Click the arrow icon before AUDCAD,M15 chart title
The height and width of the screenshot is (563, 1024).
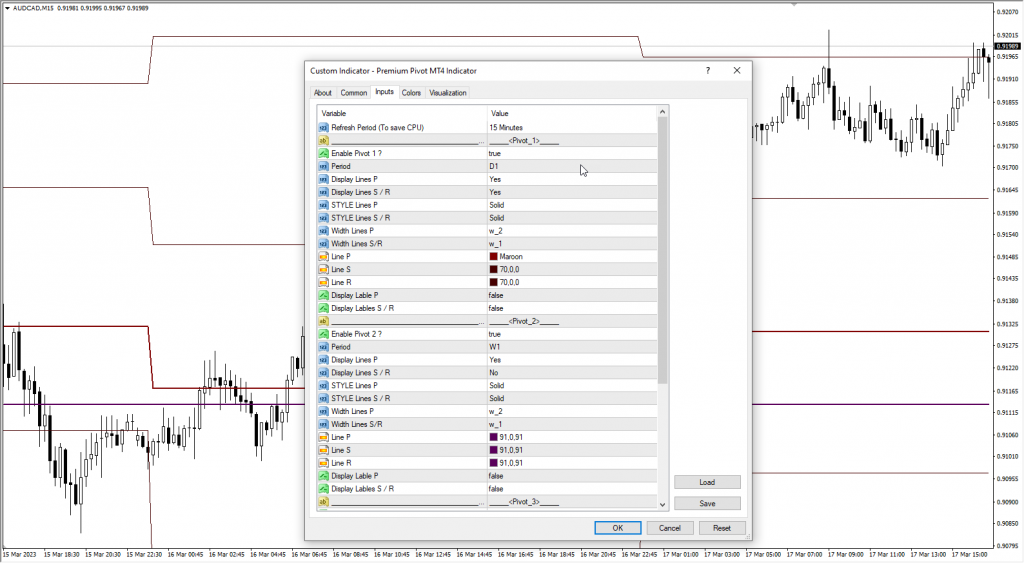pos(6,8)
